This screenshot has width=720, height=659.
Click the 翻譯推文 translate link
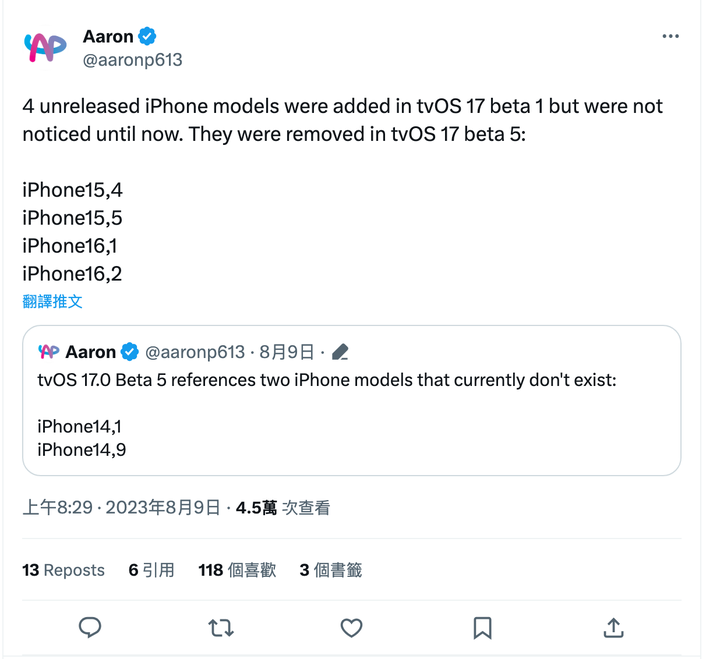click(52, 301)
